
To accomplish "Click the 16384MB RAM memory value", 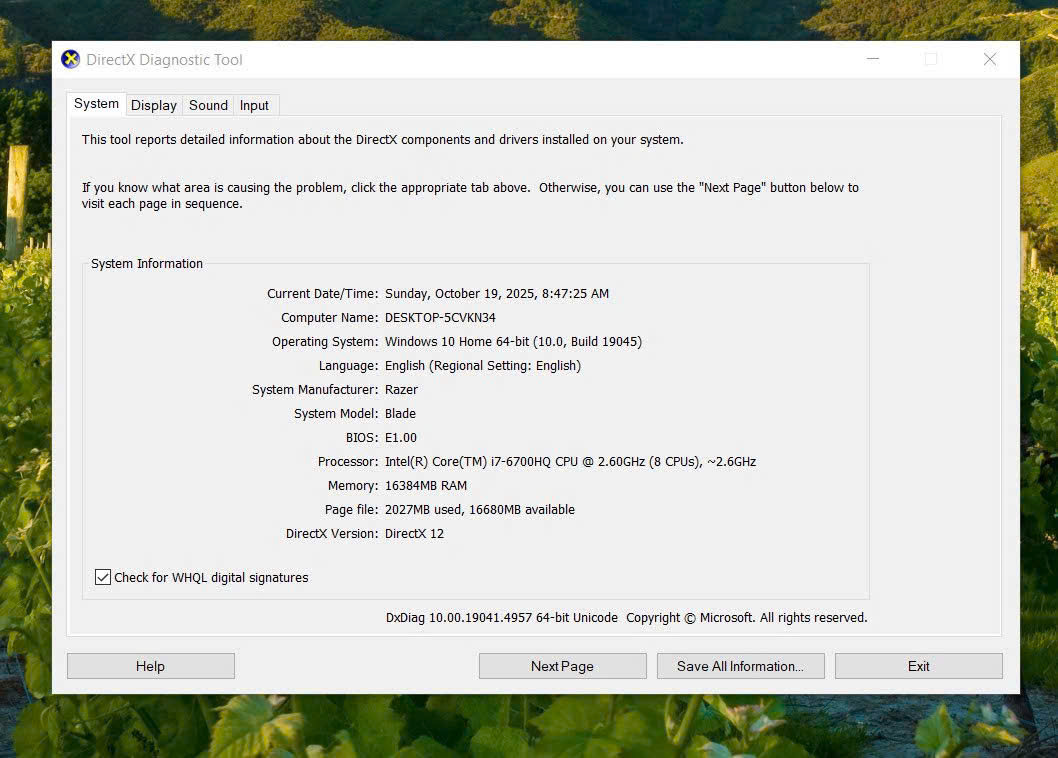I will click(426, 486).
